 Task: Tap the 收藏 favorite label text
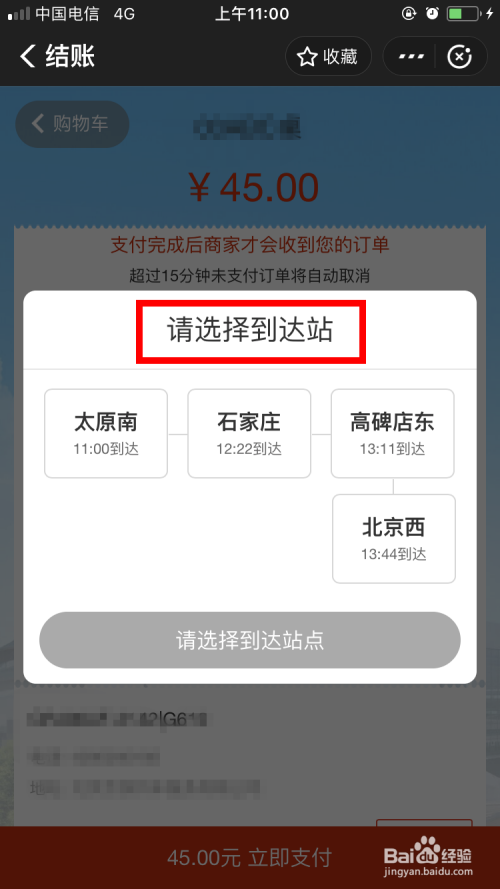(x=340, y=57)
